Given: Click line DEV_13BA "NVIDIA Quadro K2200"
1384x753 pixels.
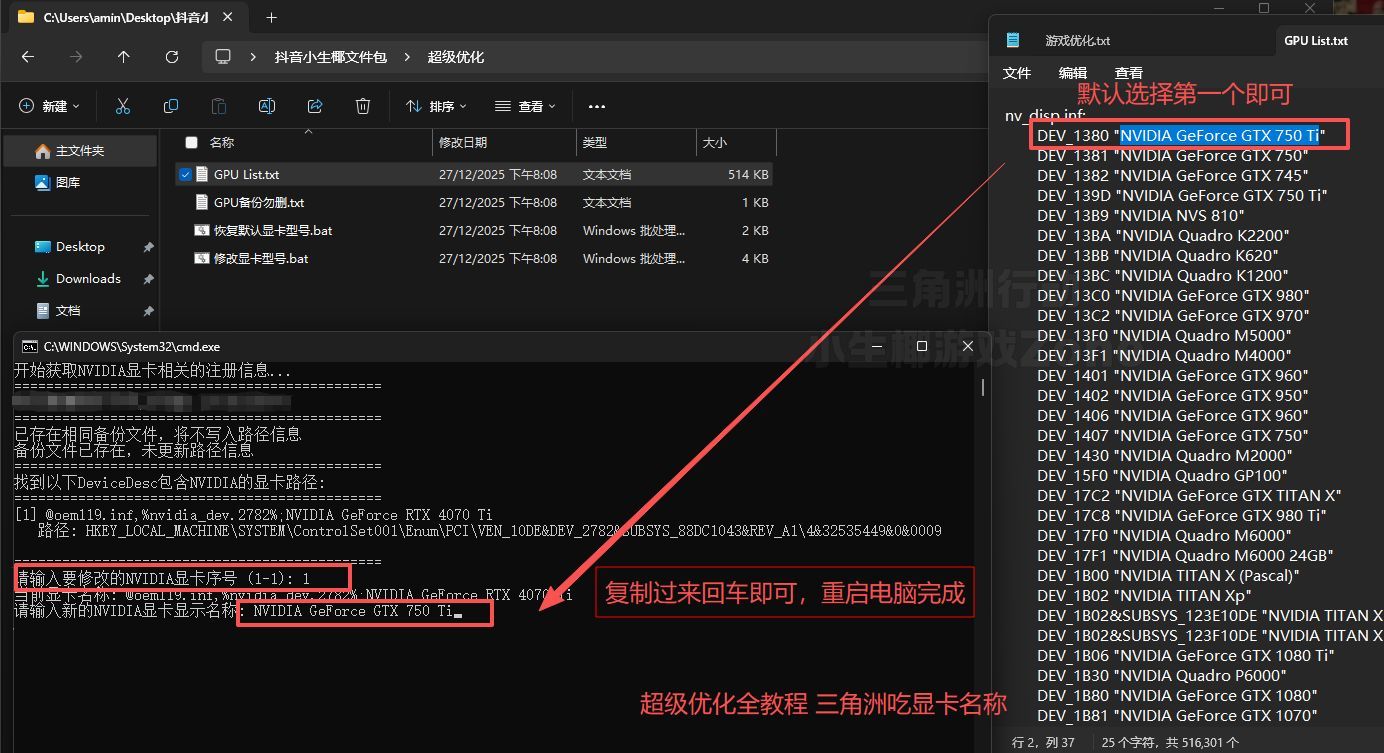Looking at the screenshot, I should pos(1163,235).
